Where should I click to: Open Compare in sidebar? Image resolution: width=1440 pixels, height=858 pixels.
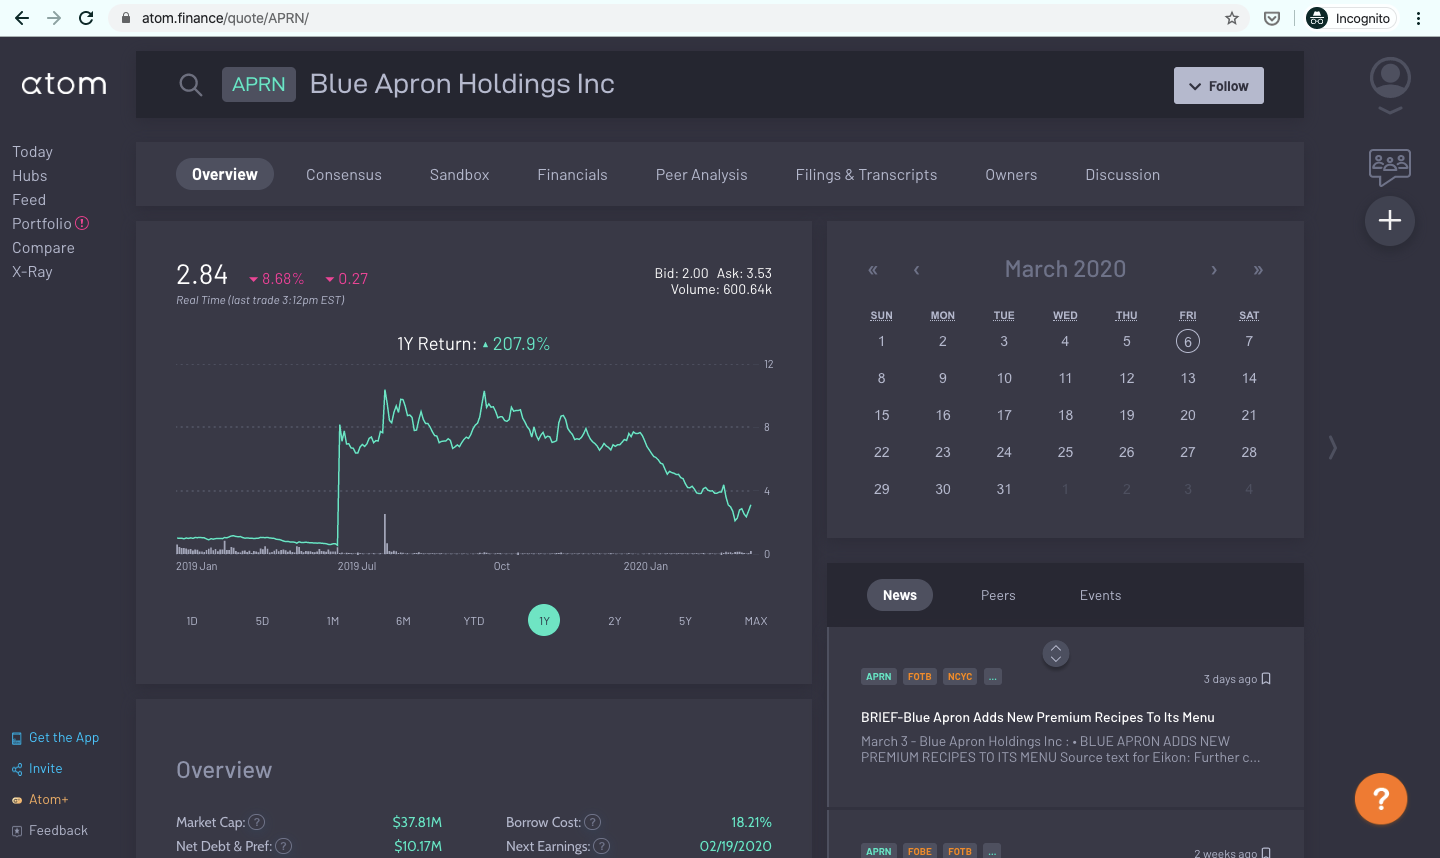tap(43, 248)
